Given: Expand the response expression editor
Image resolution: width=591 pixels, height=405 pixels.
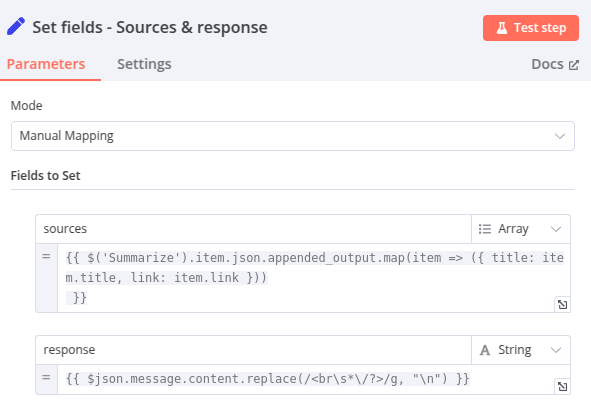Looking at the screenshot, I should click(x=562, y=387).
